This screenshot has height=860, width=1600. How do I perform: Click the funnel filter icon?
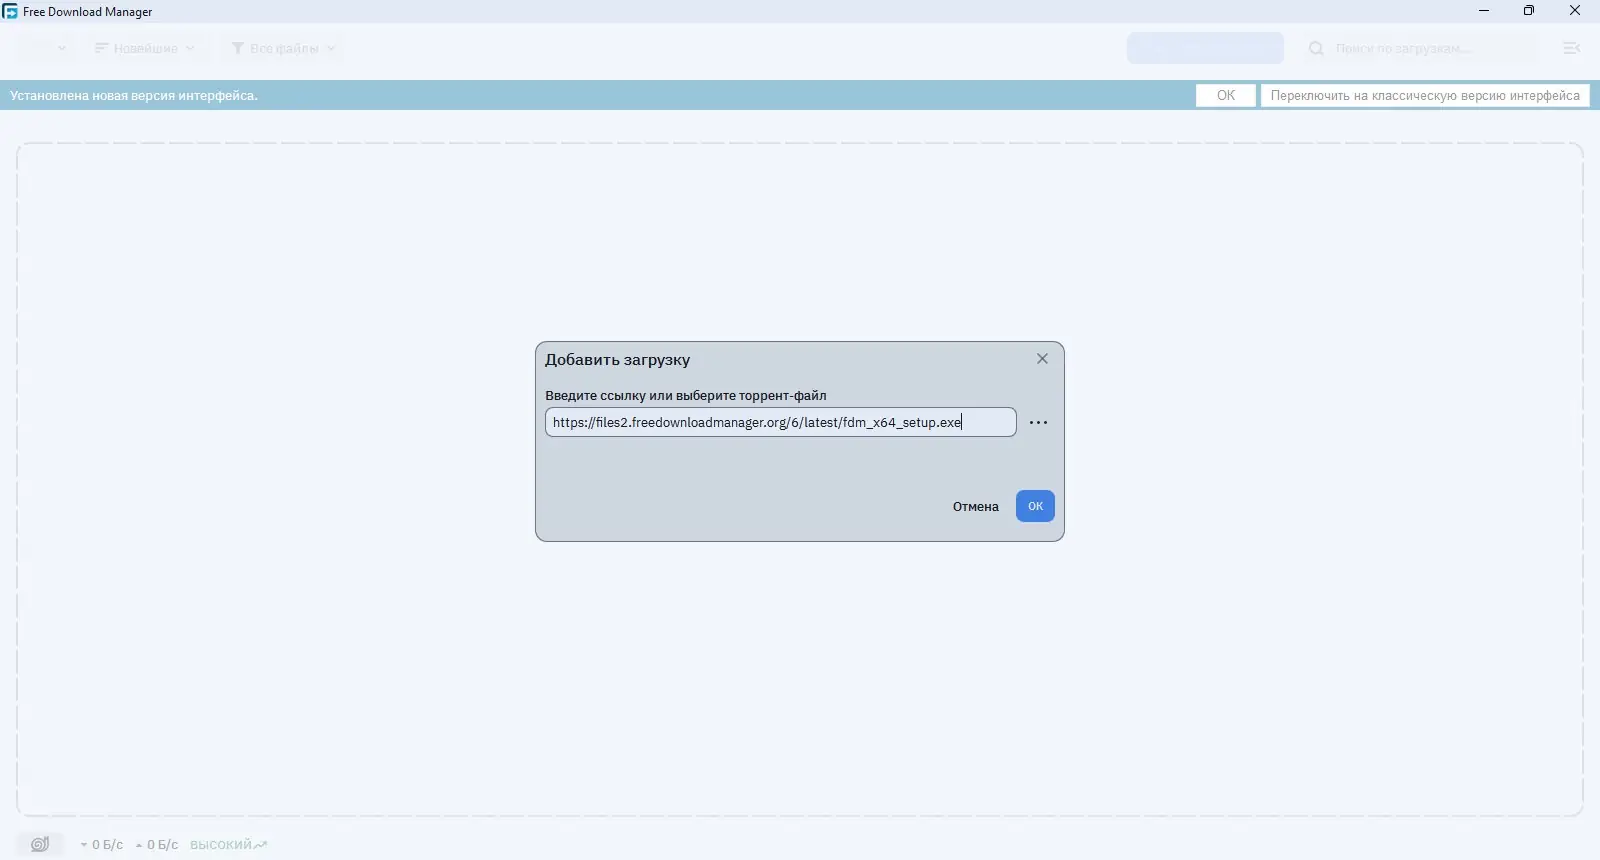238,48
